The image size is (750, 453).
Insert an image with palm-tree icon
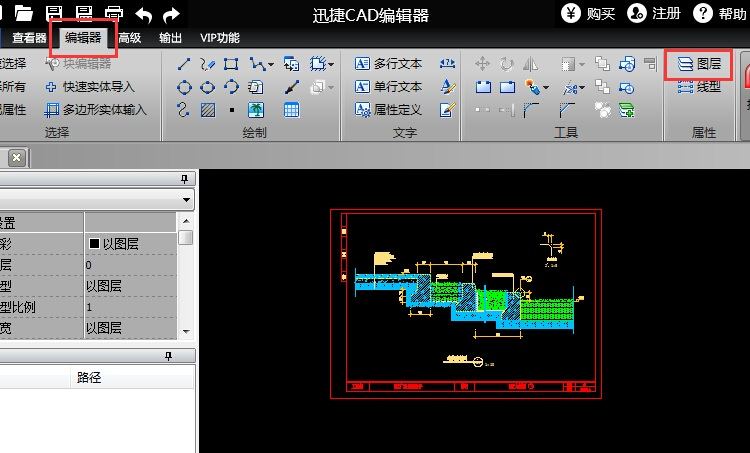(x=256, y=110)
